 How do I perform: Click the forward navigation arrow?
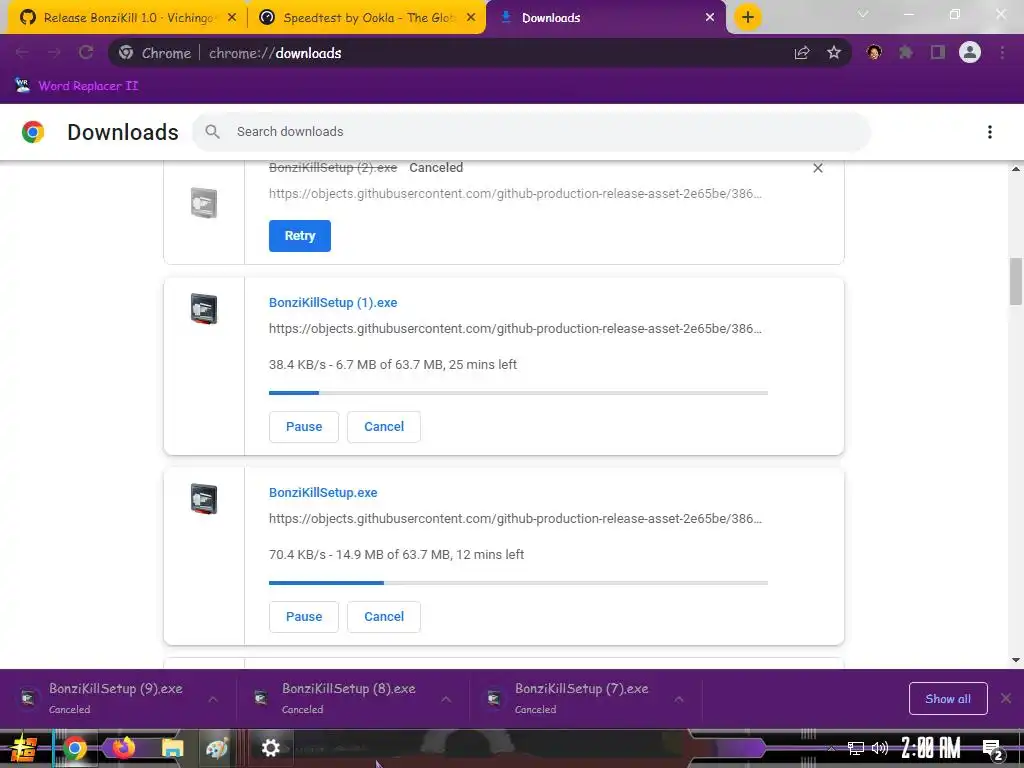pyautogui.click(x=54, y=53)
